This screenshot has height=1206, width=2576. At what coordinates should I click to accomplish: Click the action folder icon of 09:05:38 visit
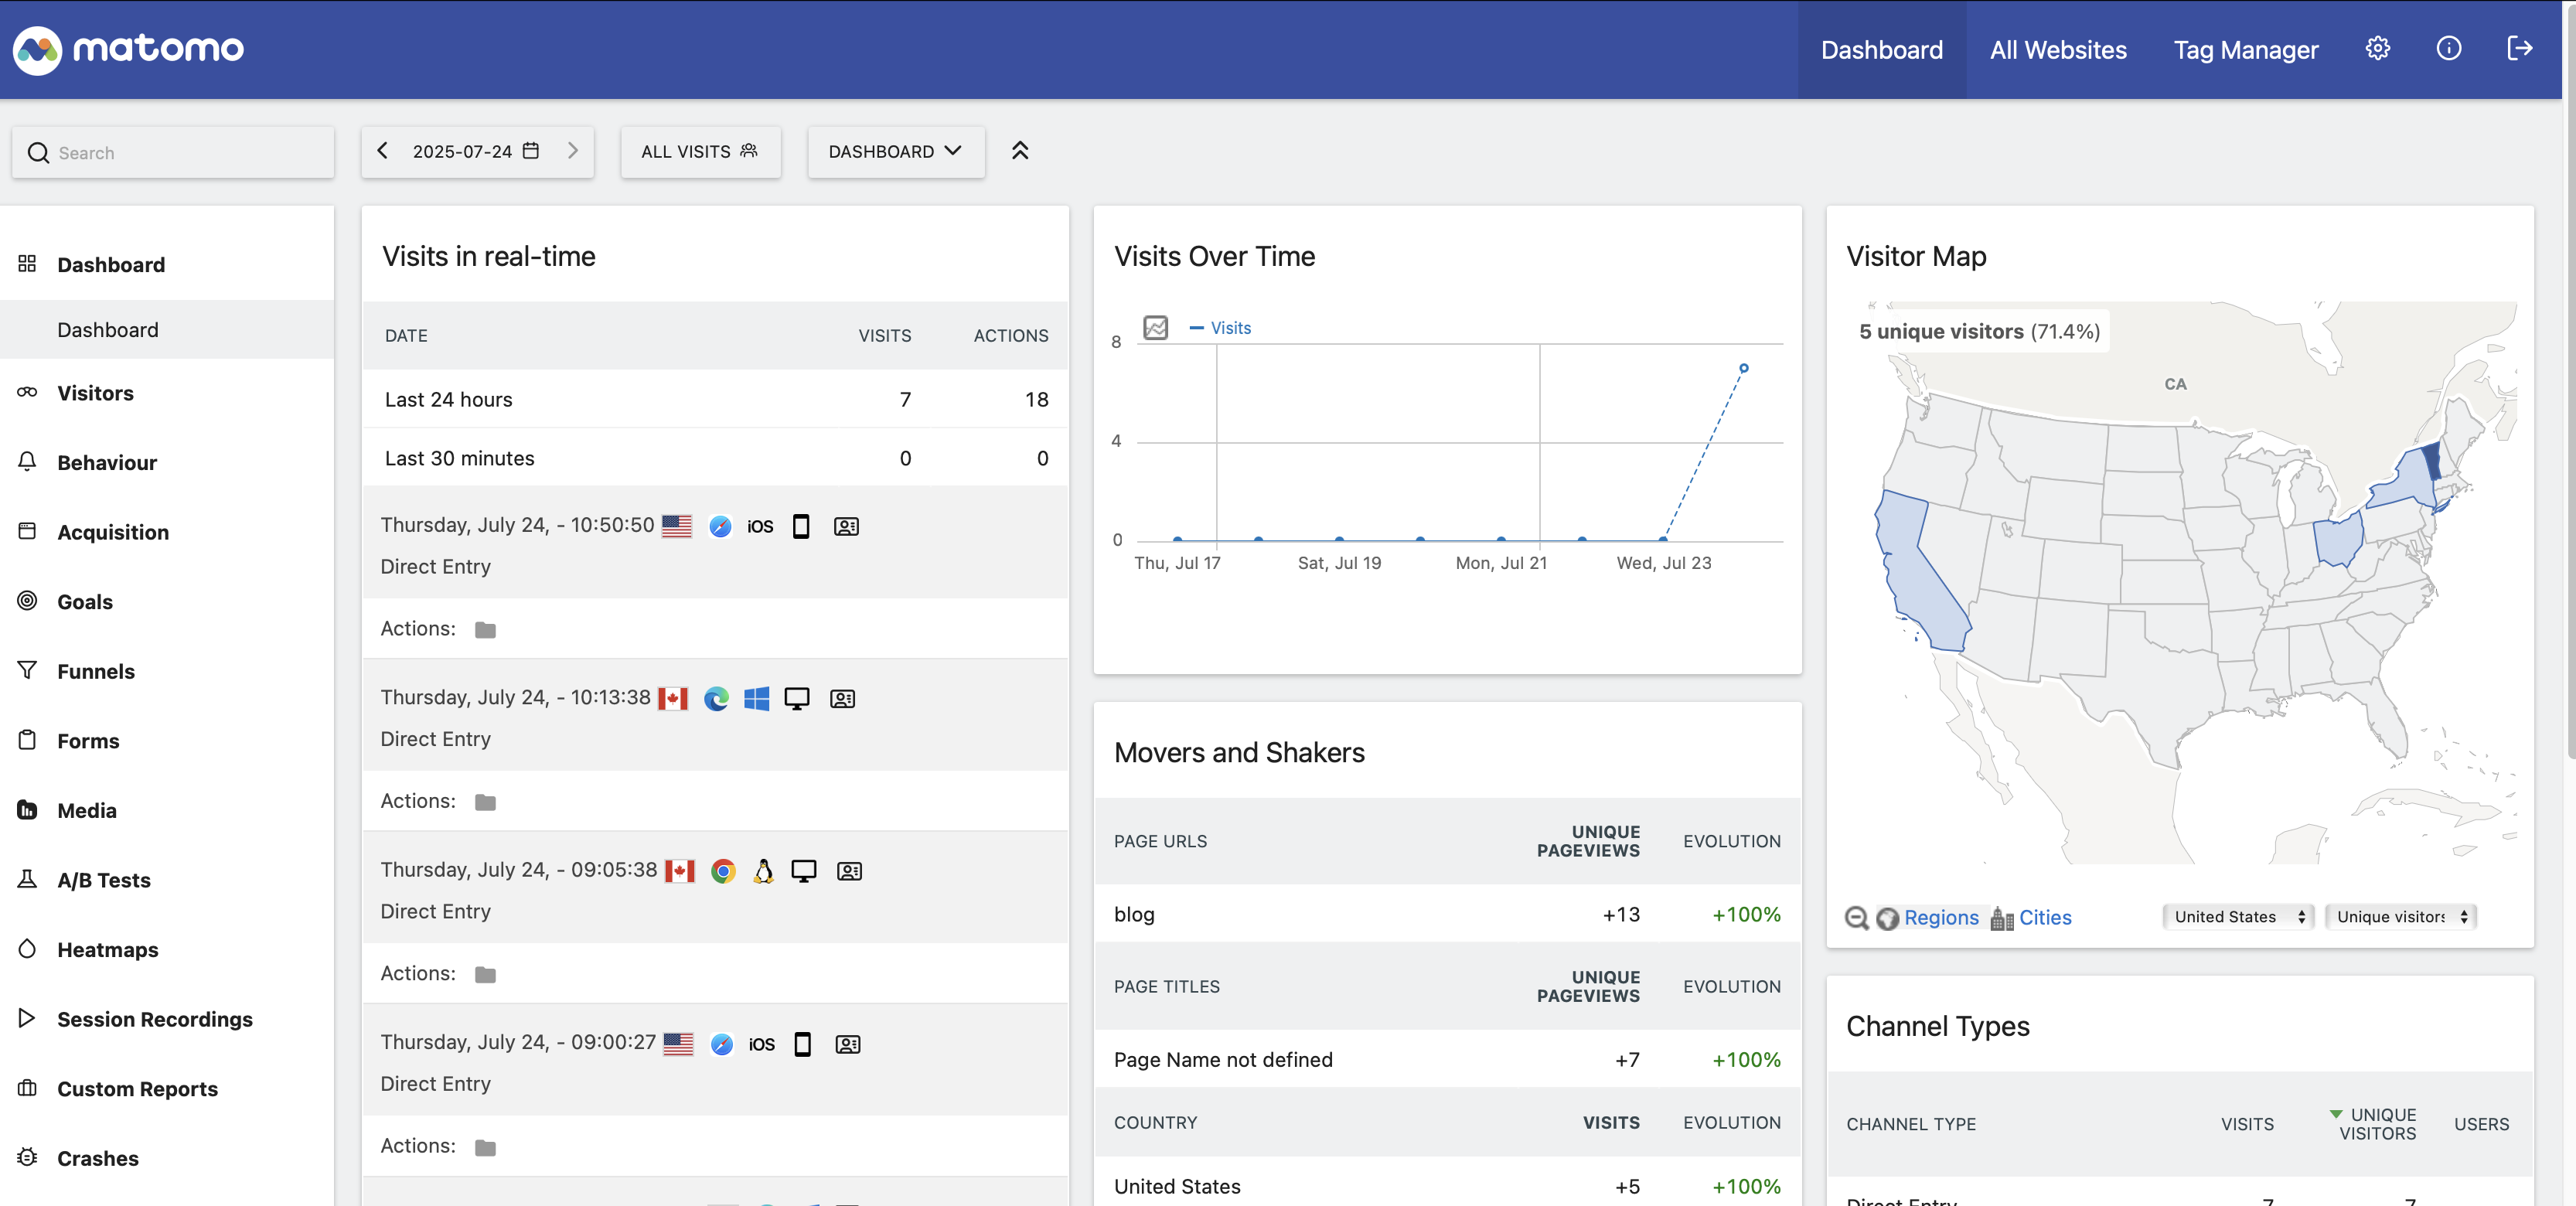[x=485, y=974]
